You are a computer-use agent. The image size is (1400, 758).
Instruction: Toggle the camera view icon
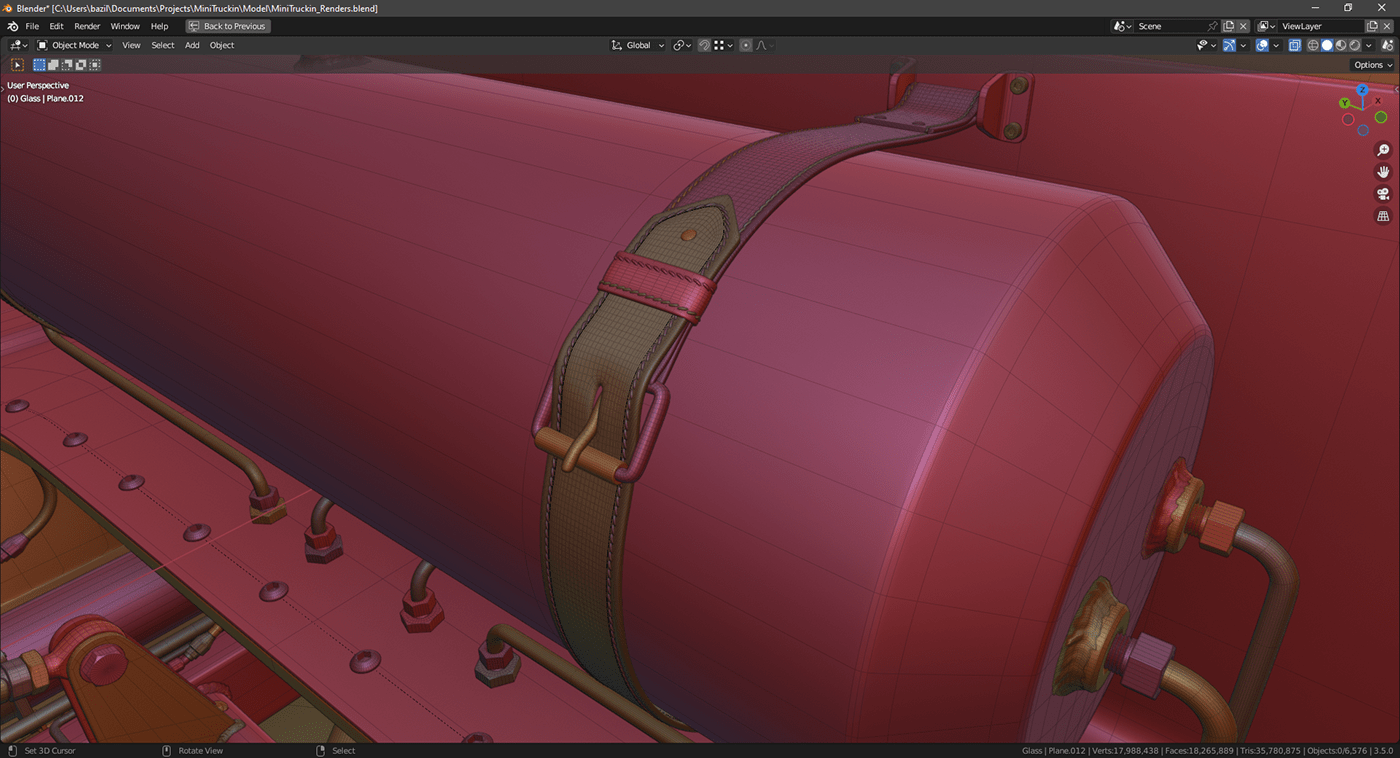point(1383,194)
